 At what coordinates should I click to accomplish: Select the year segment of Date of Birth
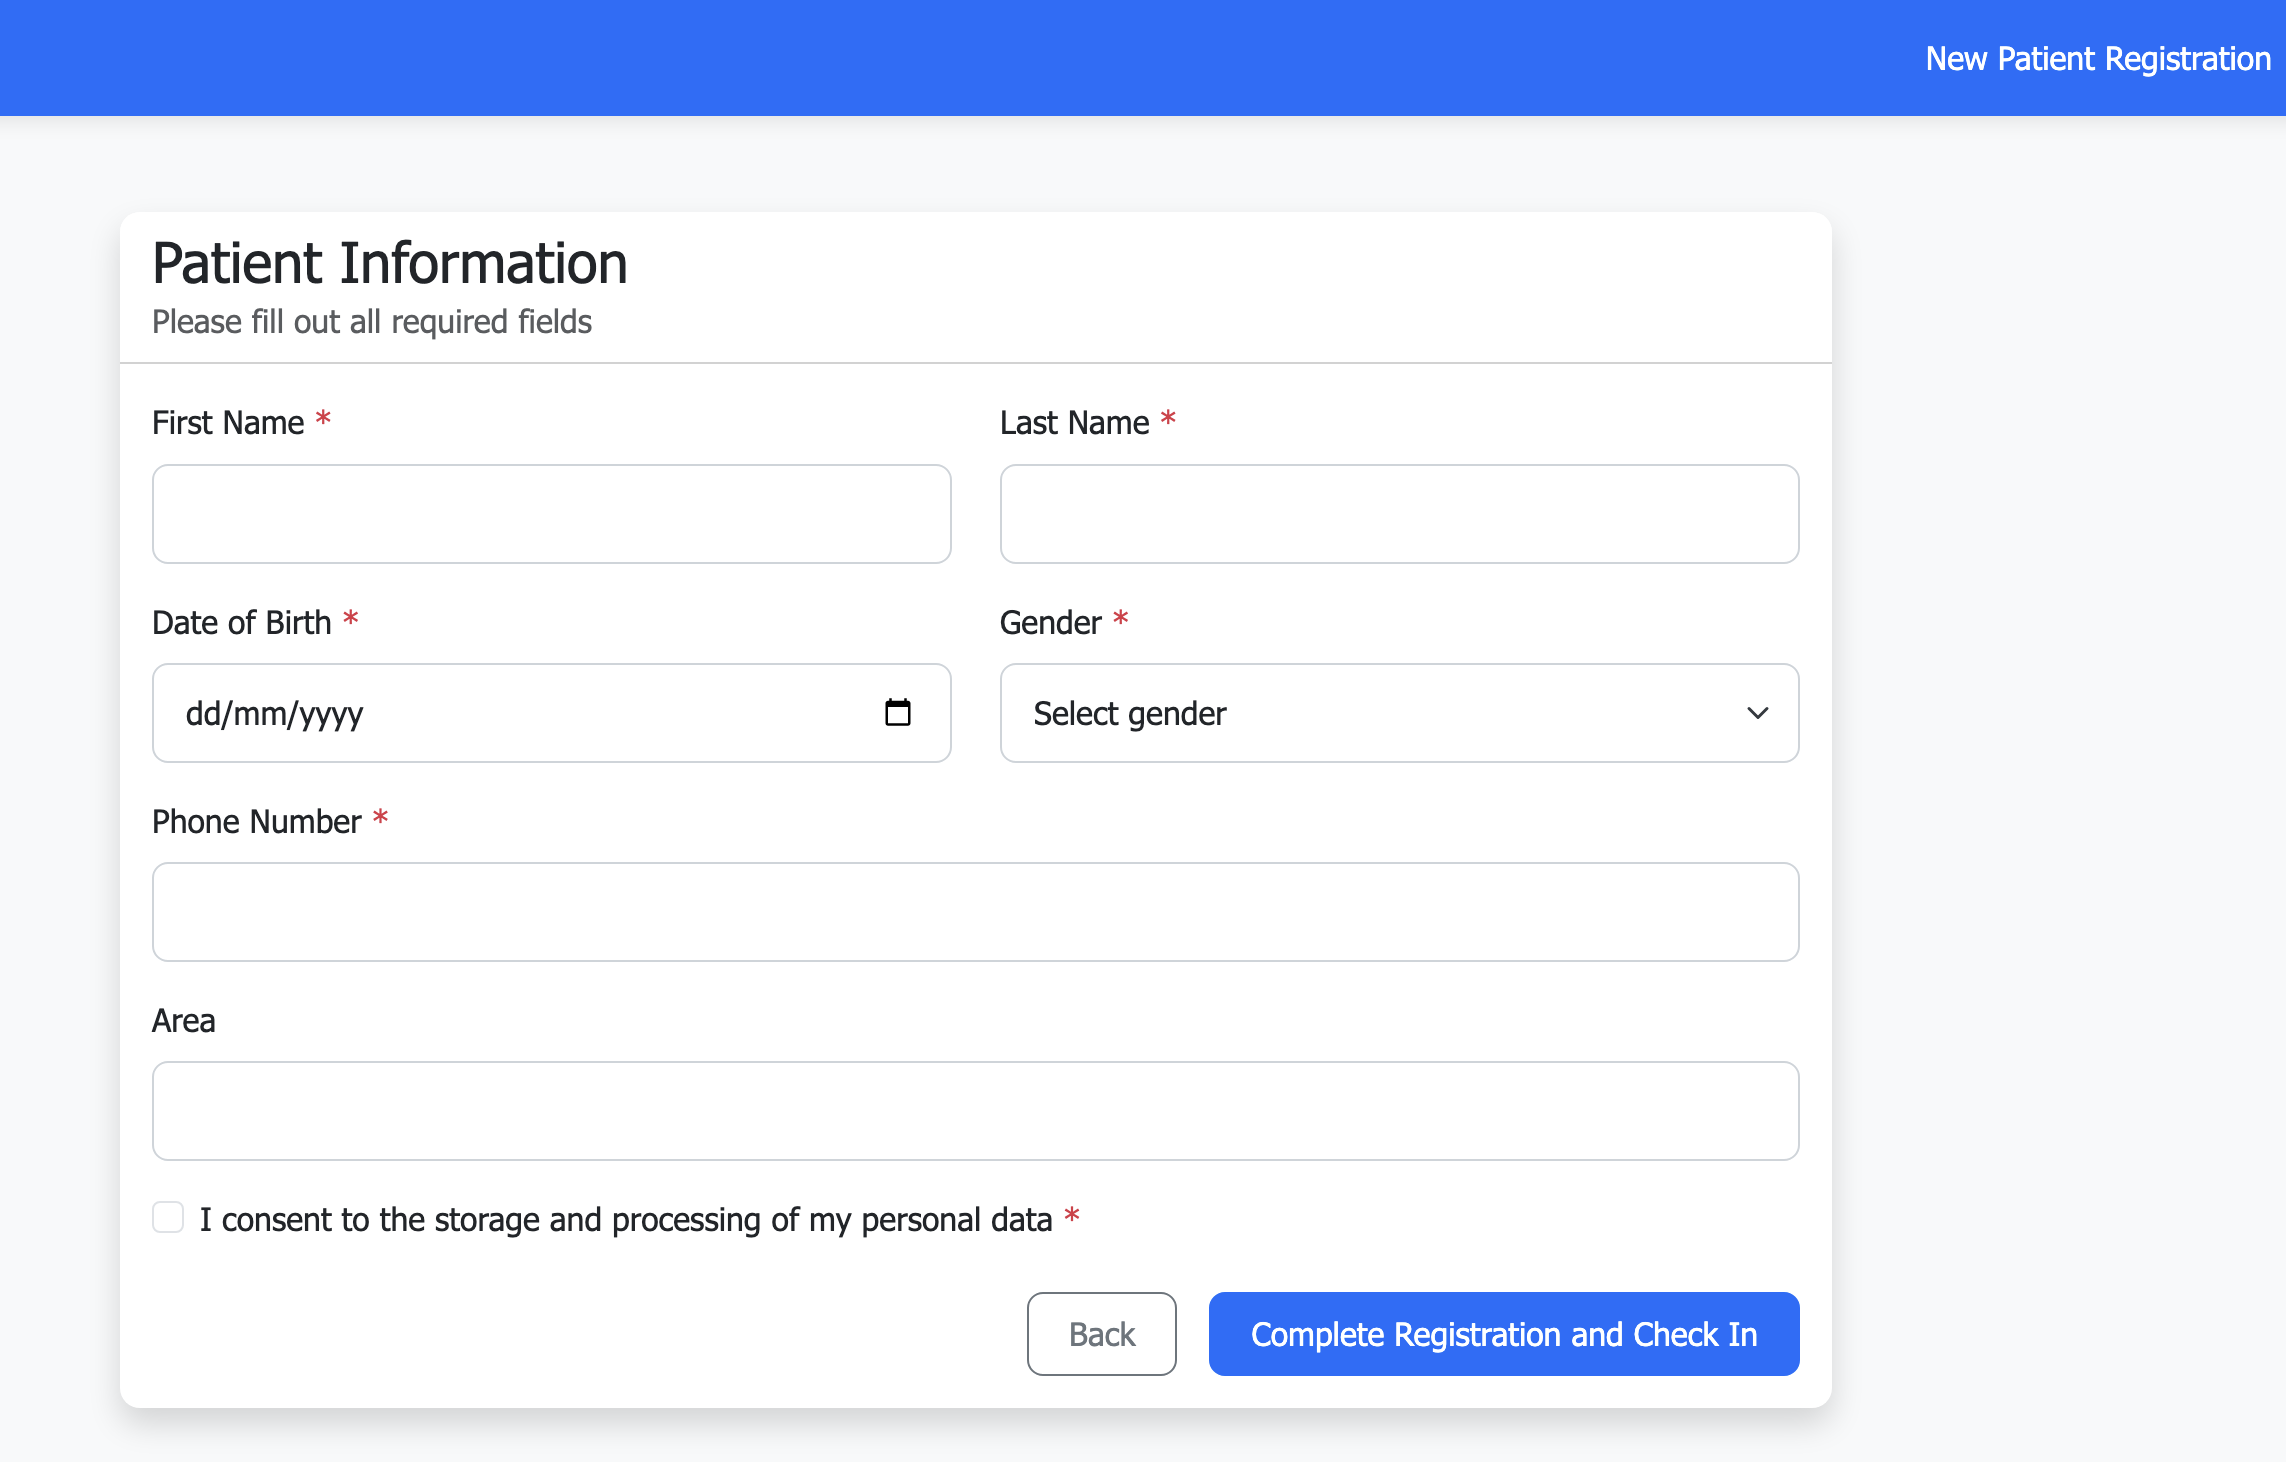pyautogui.click(x=331, y=714)
